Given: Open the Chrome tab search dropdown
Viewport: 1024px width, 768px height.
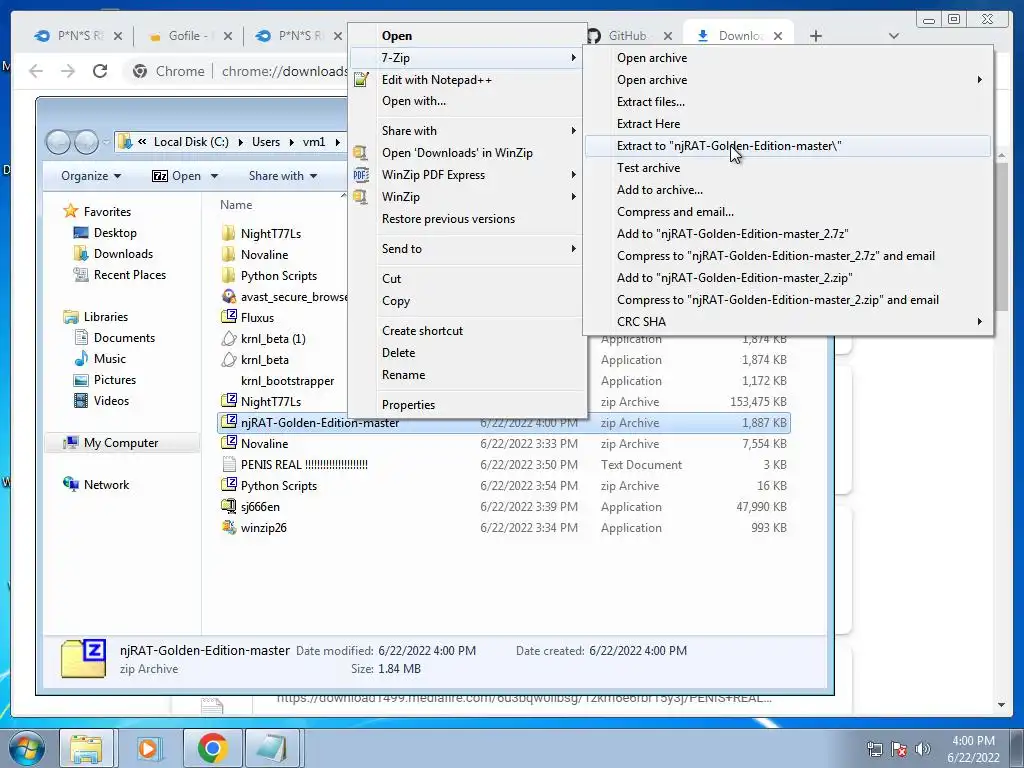Looking at the screenshot, I should pyautogui.click(x=893, y=36).
